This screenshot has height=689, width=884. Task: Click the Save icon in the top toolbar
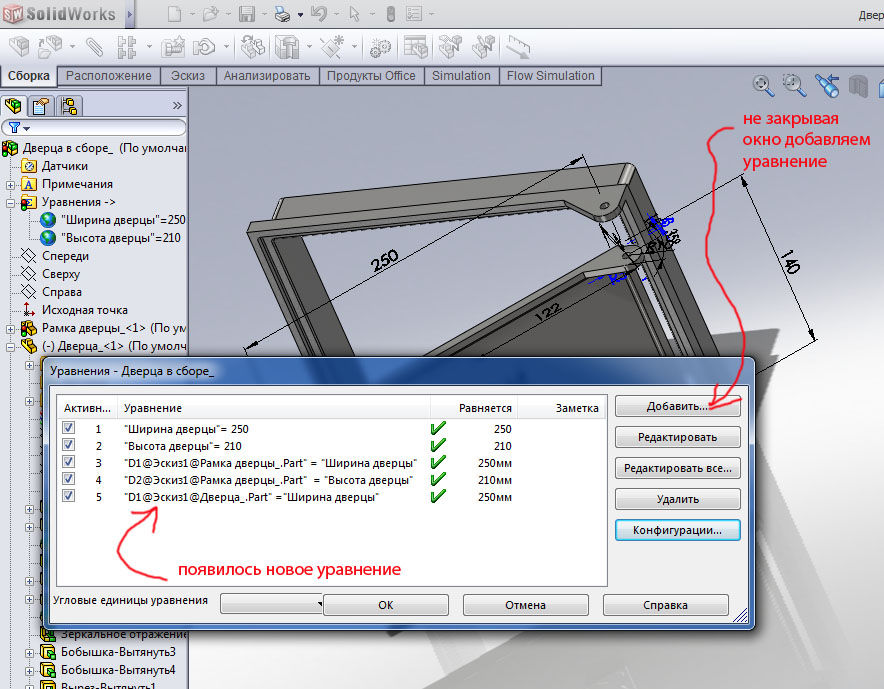click(246, 14)
